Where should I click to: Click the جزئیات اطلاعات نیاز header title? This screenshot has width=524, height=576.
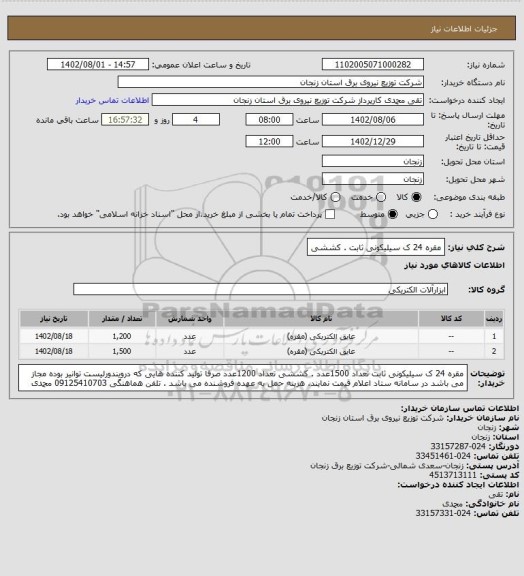pyautogui.click(x=464, y=29)
